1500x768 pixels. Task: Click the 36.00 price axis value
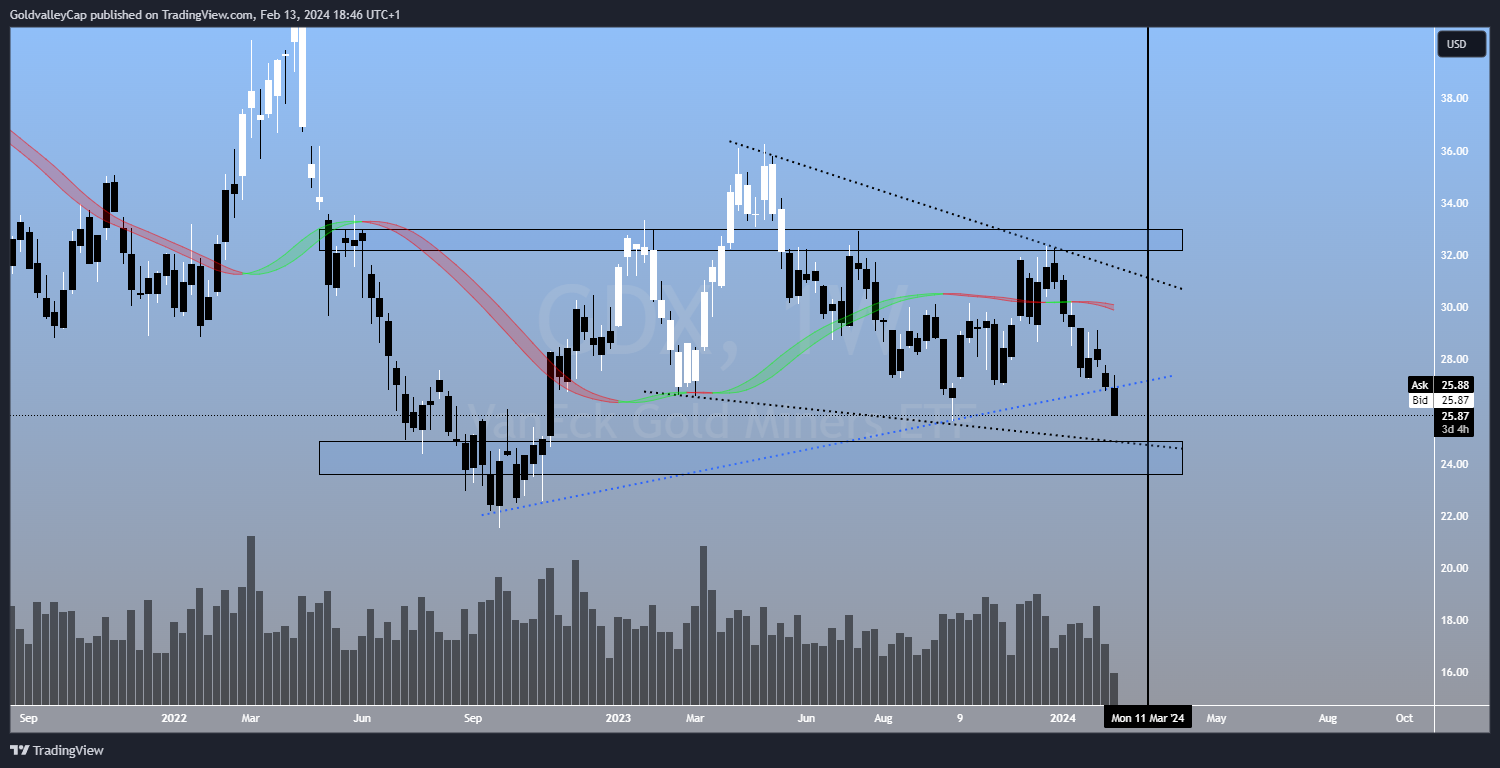1454,151
